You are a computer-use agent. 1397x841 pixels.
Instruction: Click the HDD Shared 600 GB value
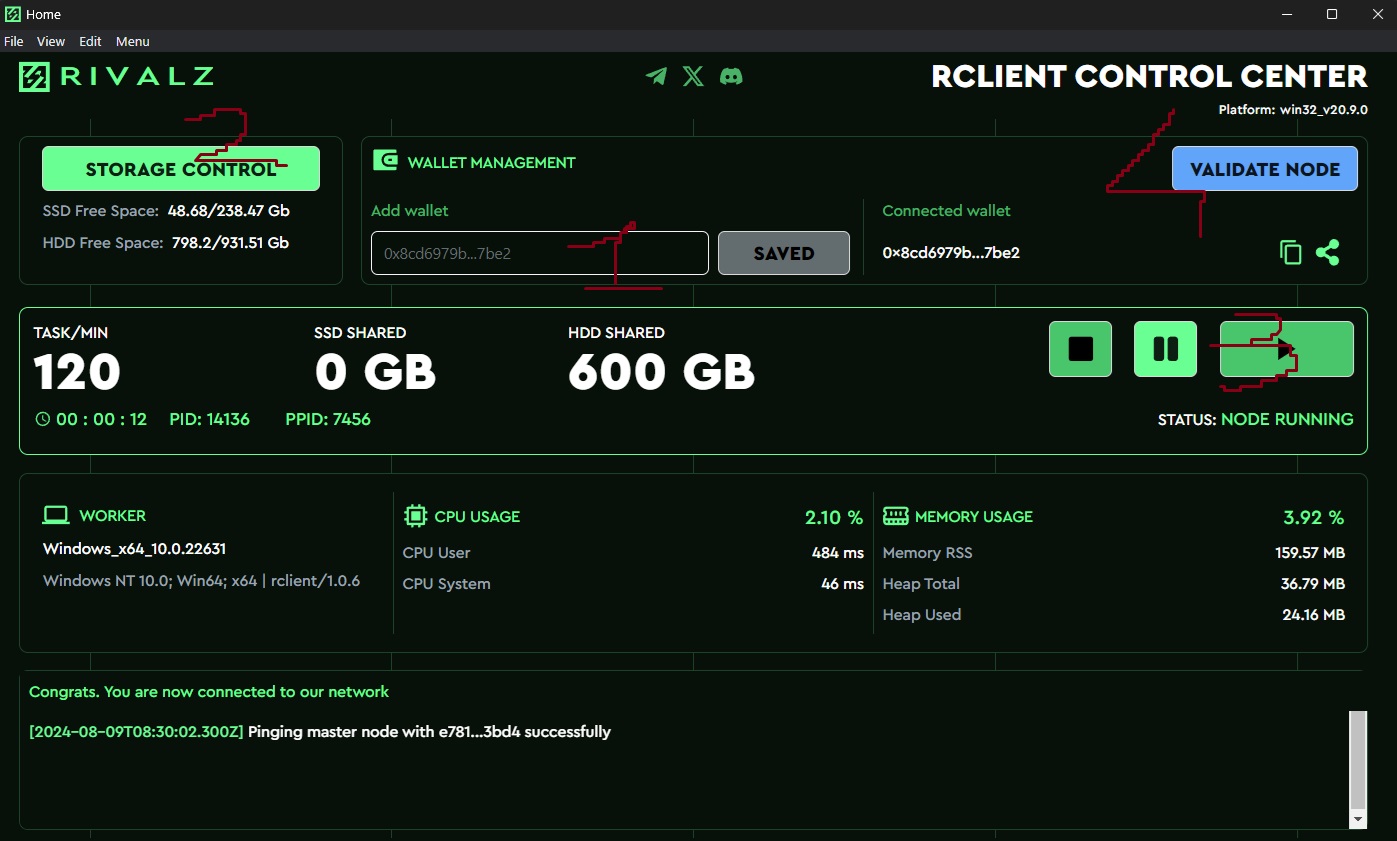[x=661, y=372]
